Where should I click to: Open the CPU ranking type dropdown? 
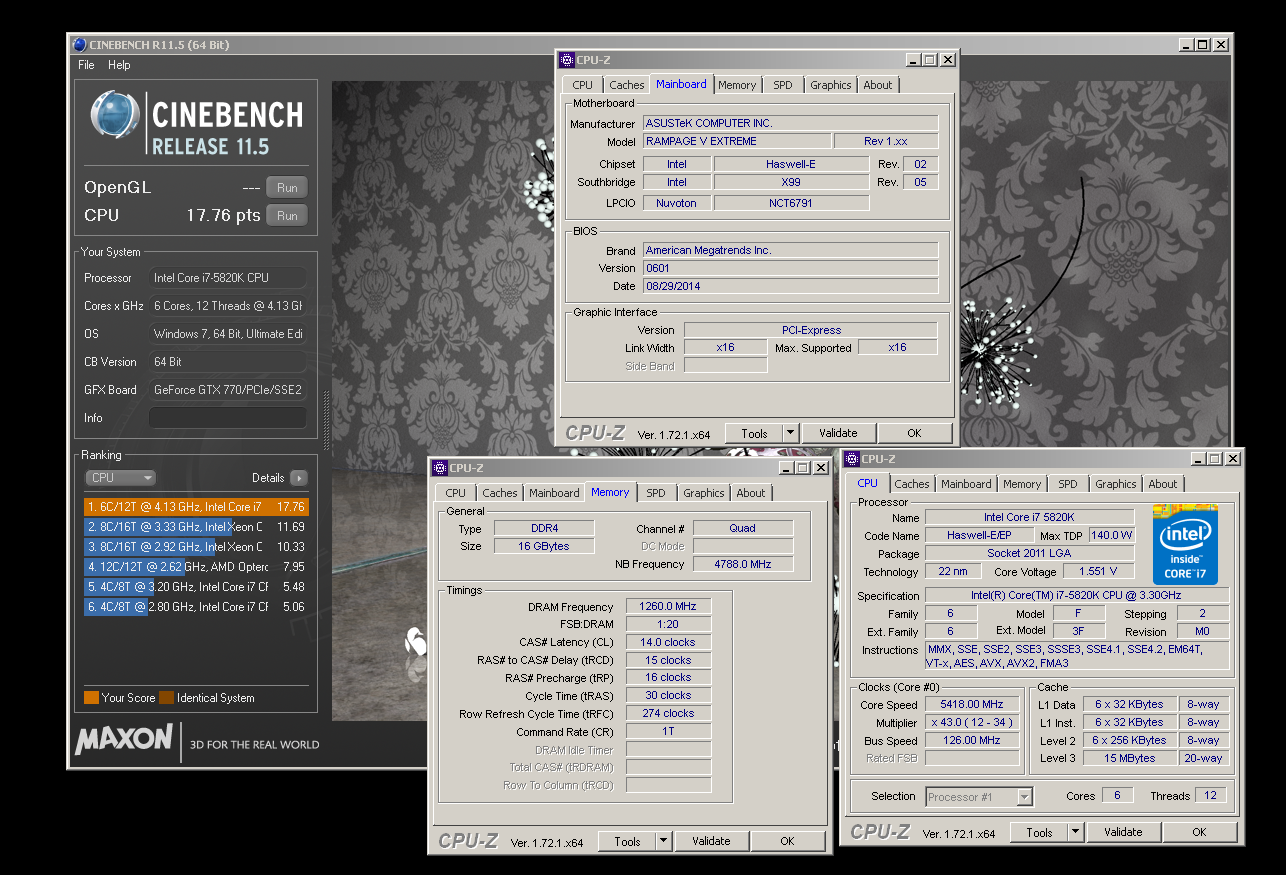coord(120,478)
